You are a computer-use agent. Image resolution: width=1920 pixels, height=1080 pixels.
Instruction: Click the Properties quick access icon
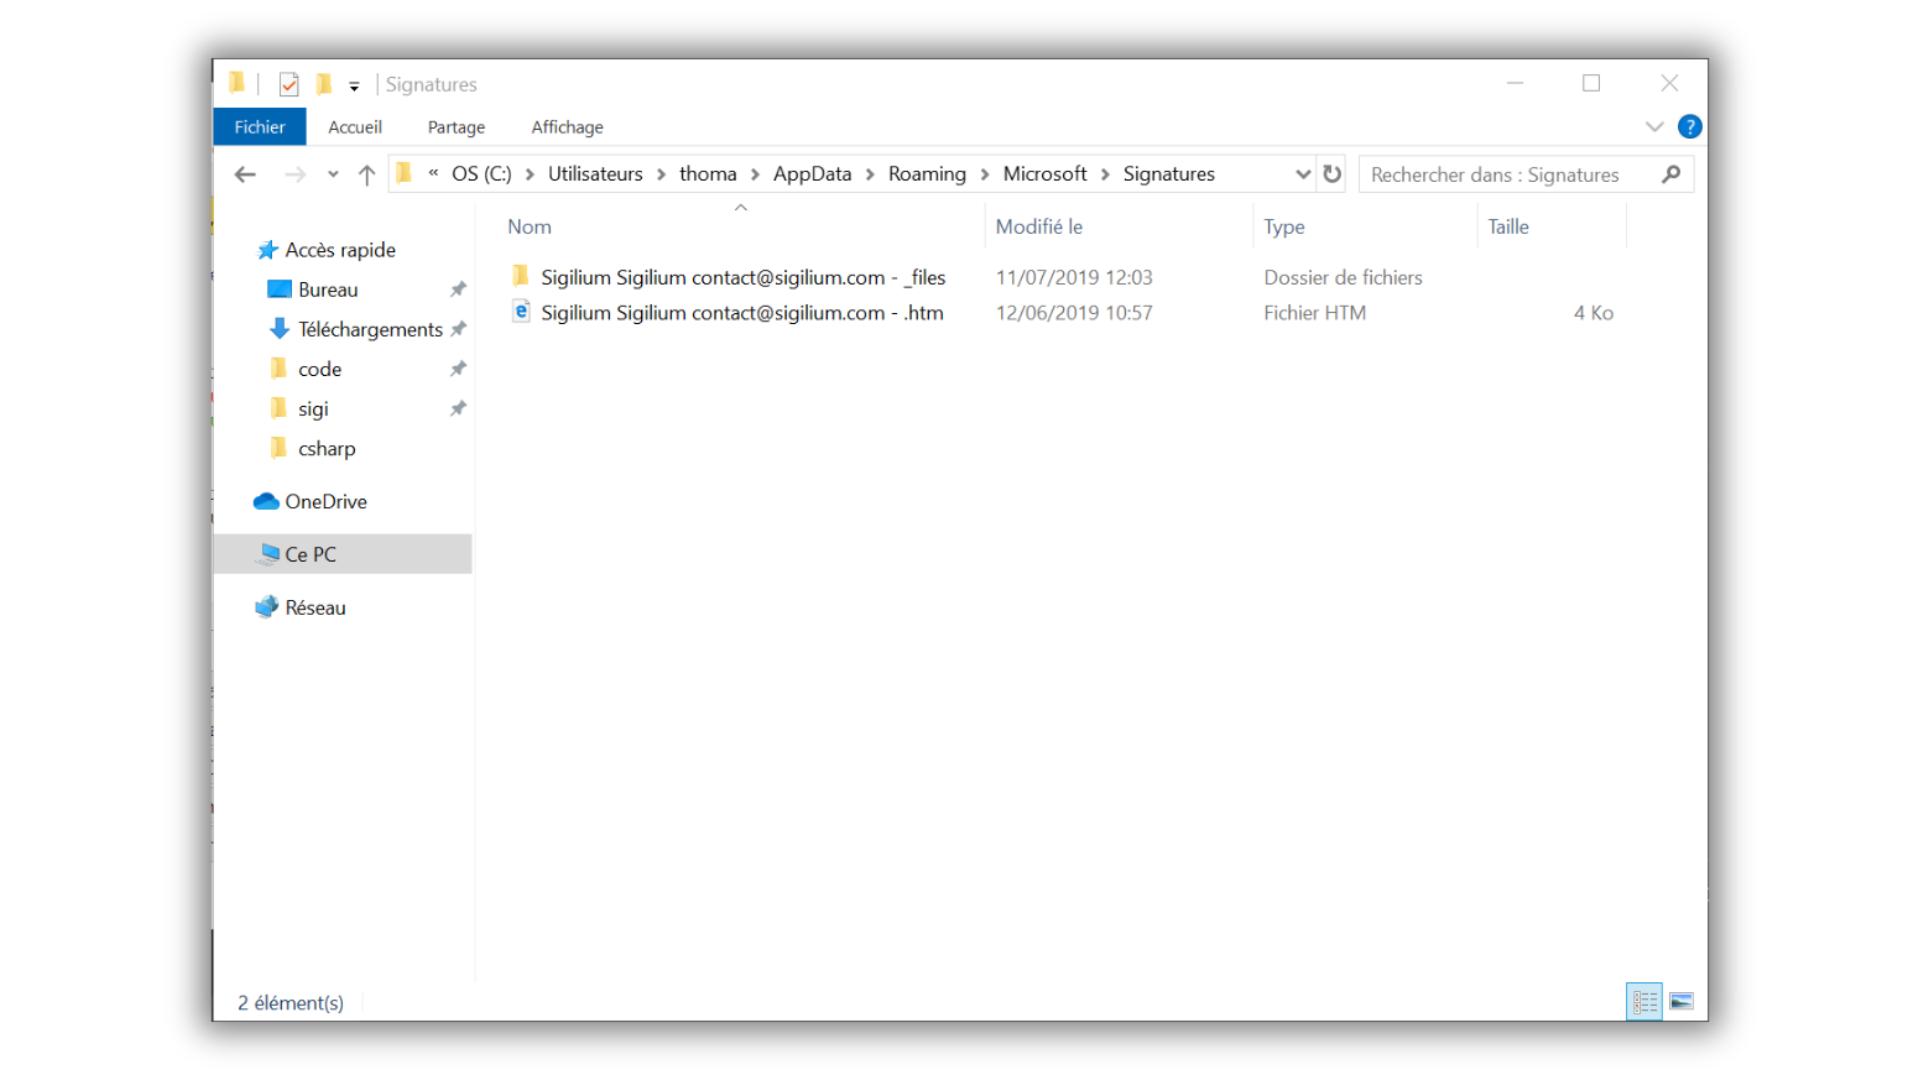pos(289,85)
